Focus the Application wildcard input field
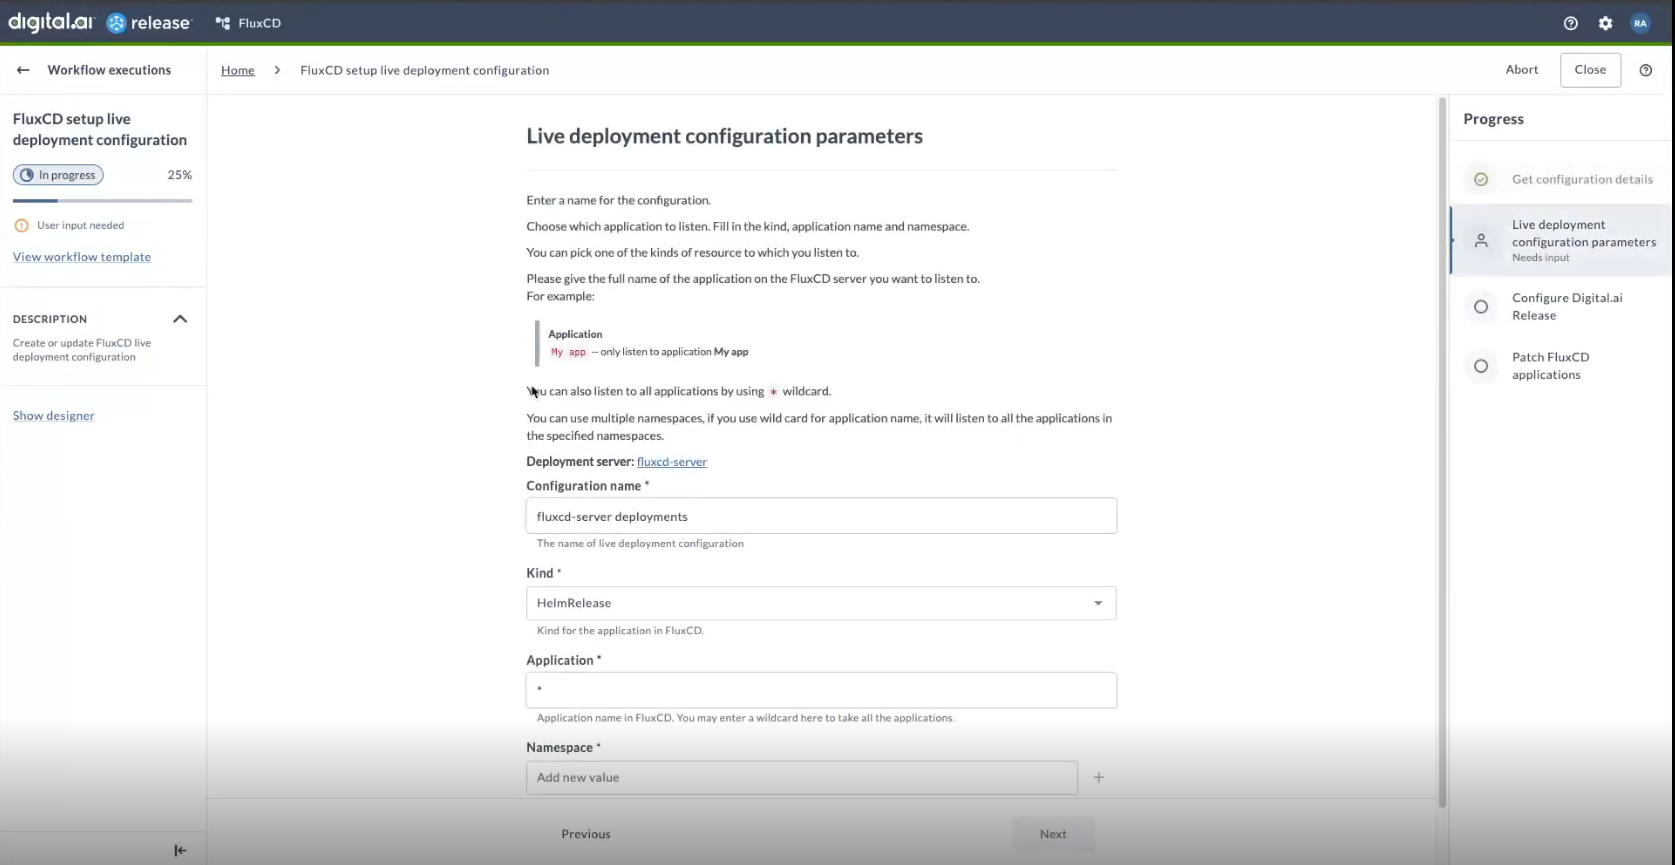This screenshot has width=1675, height=865. [x=821, y=690]
